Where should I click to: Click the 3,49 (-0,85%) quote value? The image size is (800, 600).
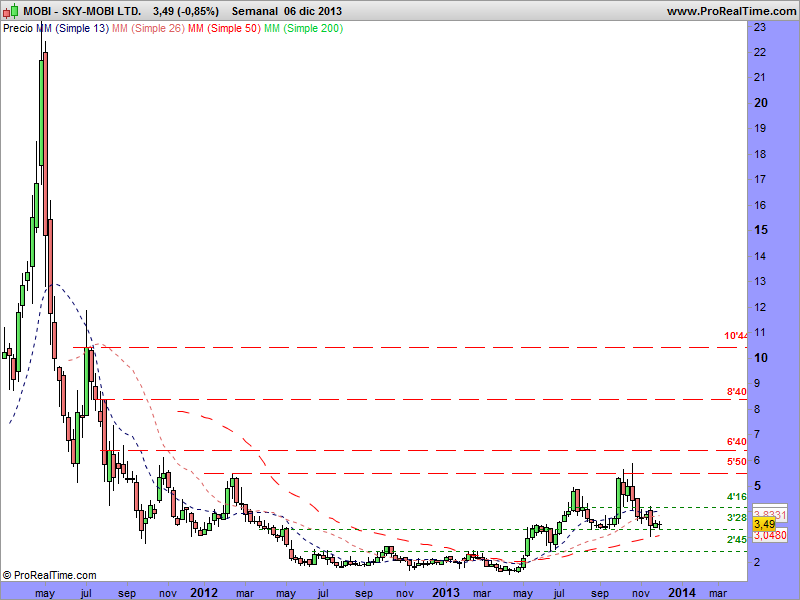point(186,11)
